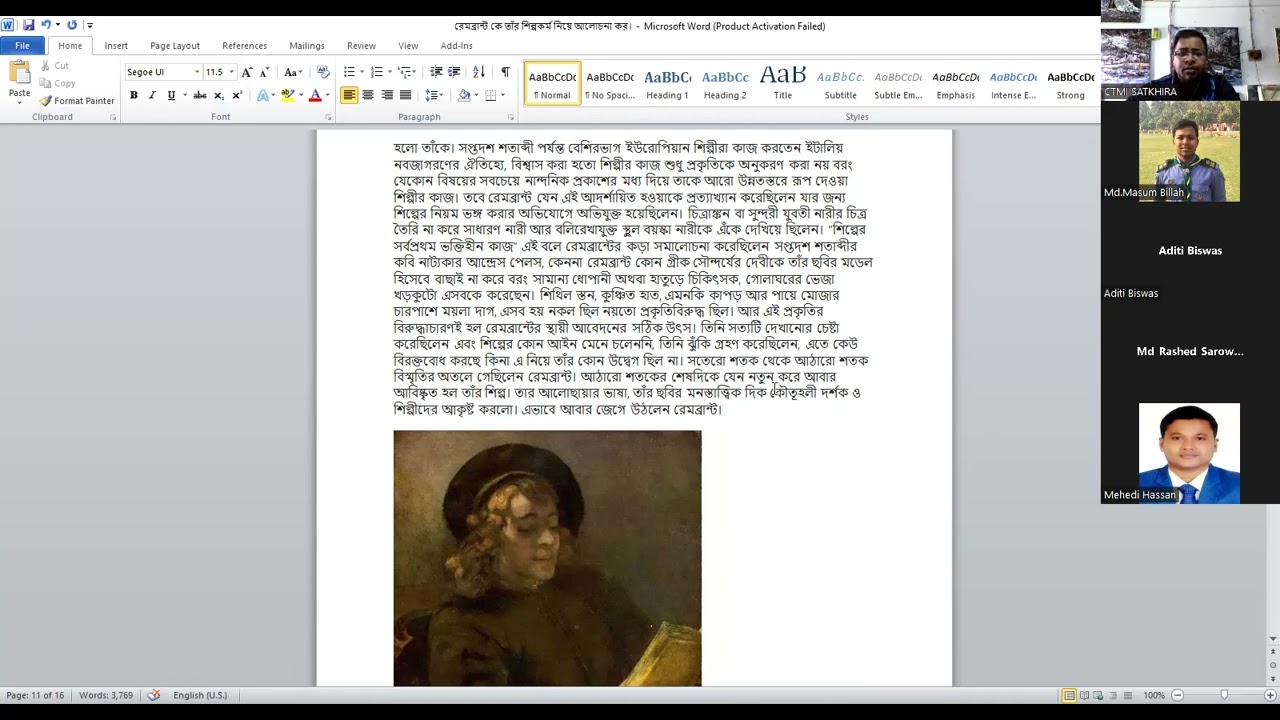Toggle italic formatting

coord(152,95)
